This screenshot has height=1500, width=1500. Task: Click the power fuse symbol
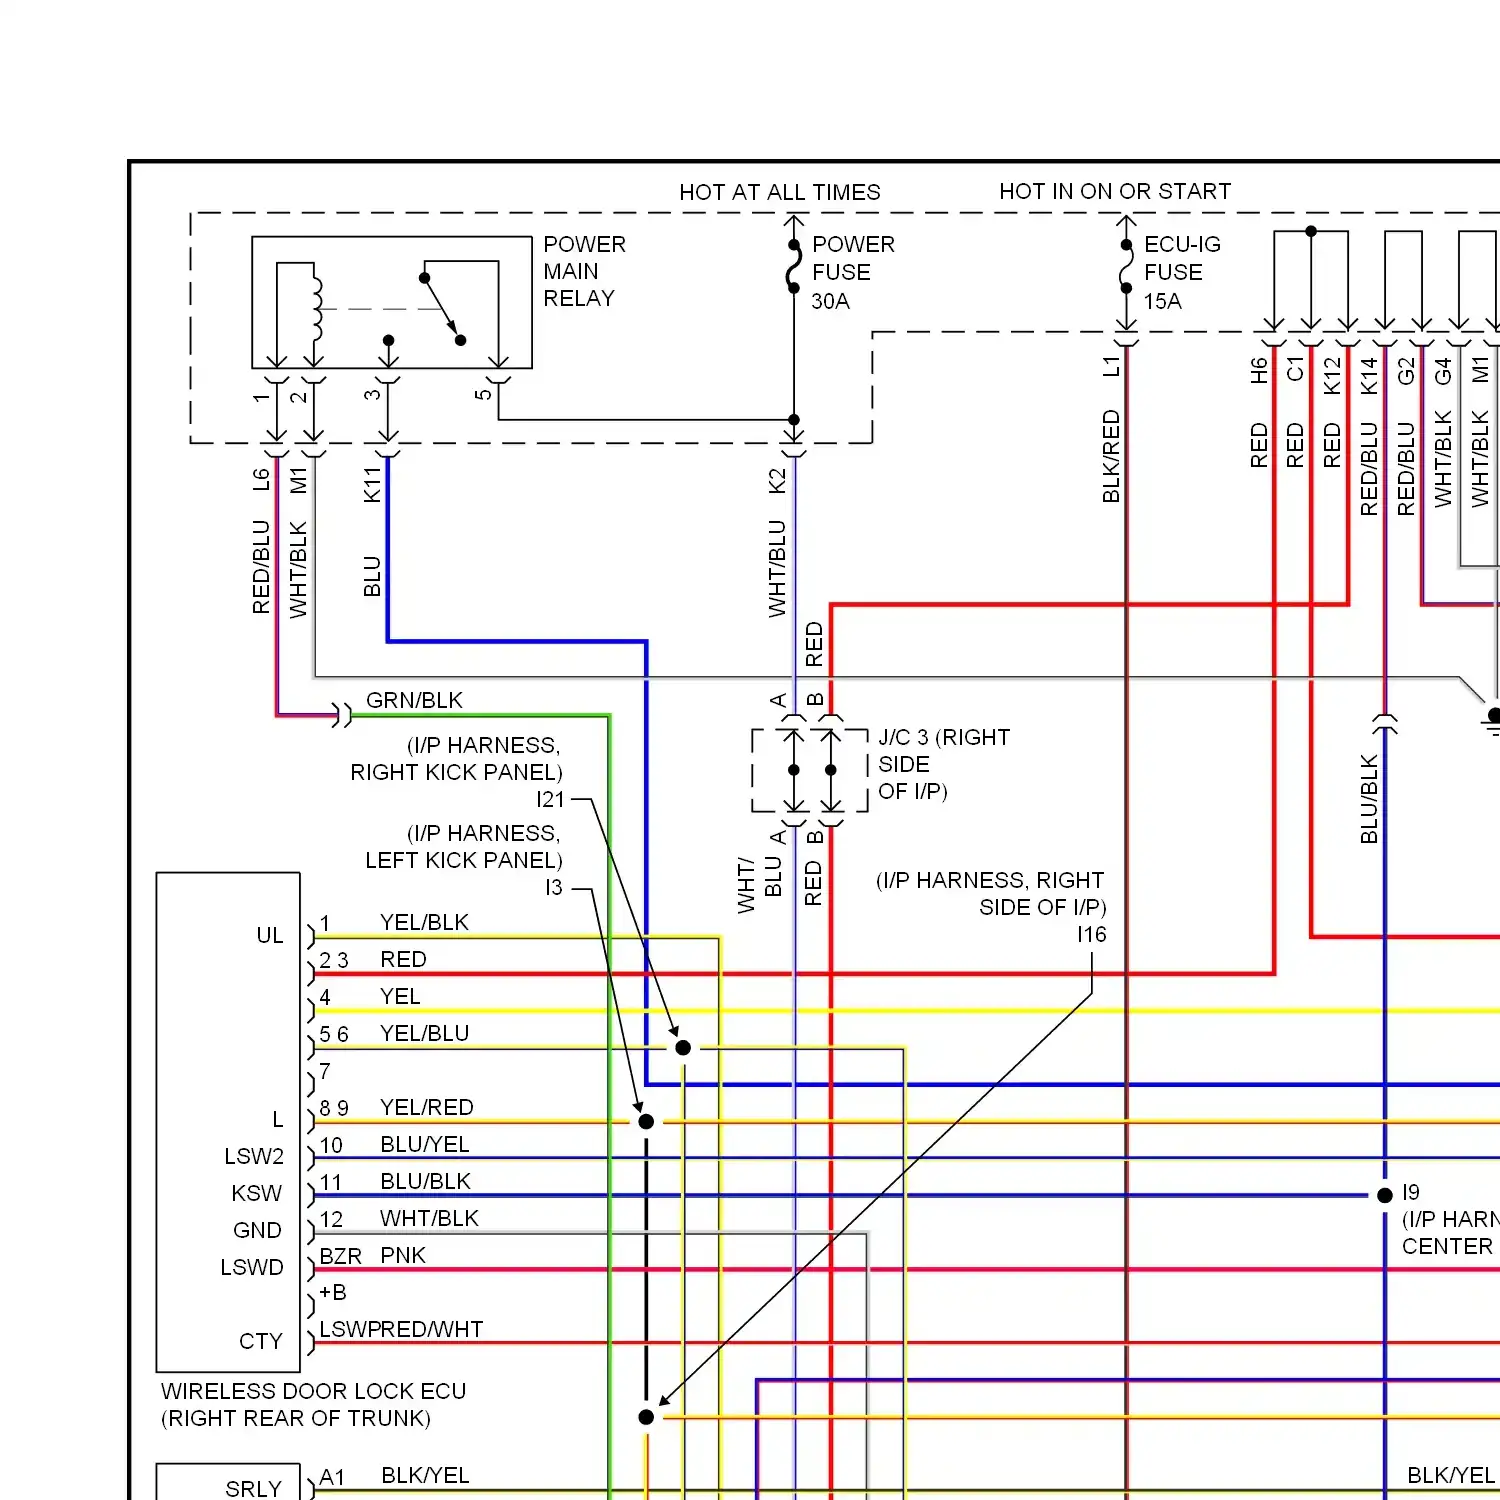click(x=794, y=267)
